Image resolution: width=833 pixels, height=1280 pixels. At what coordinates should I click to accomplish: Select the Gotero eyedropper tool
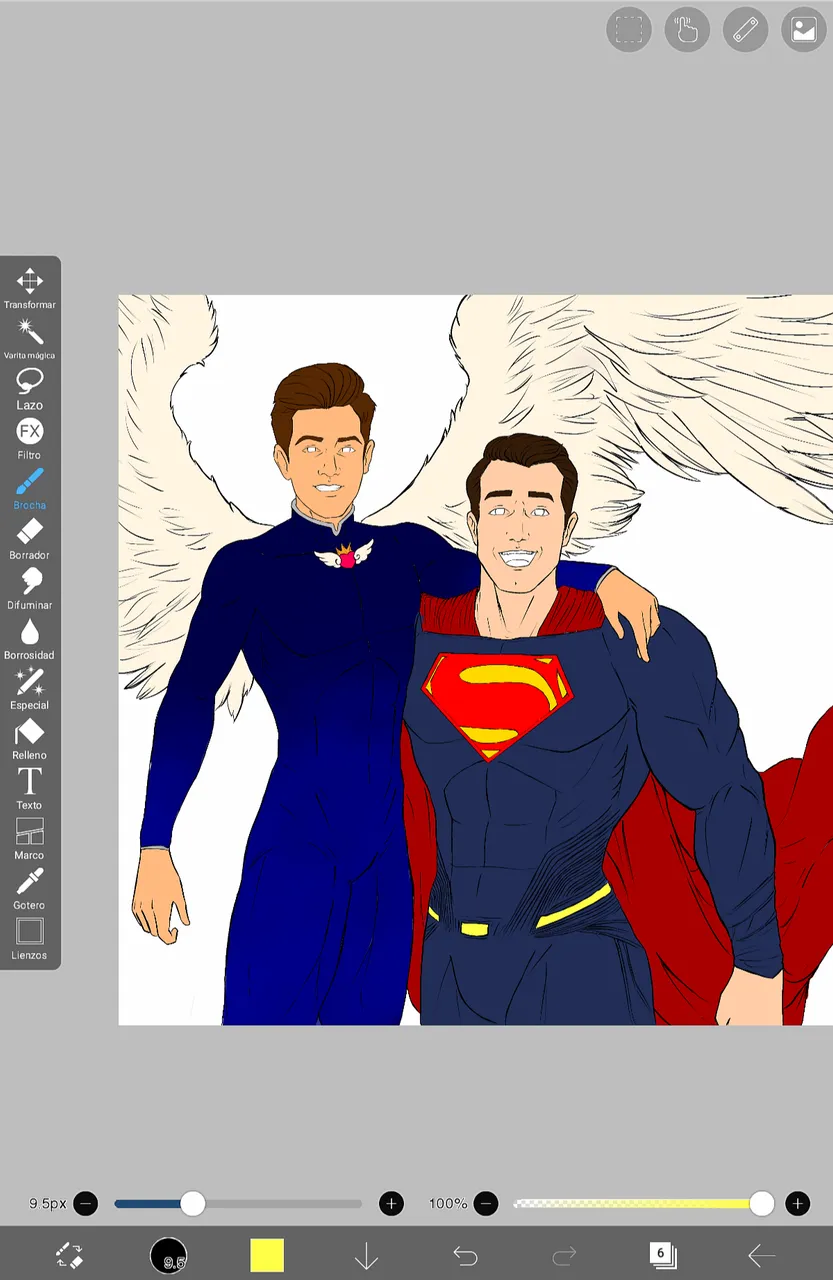[29, 888]
